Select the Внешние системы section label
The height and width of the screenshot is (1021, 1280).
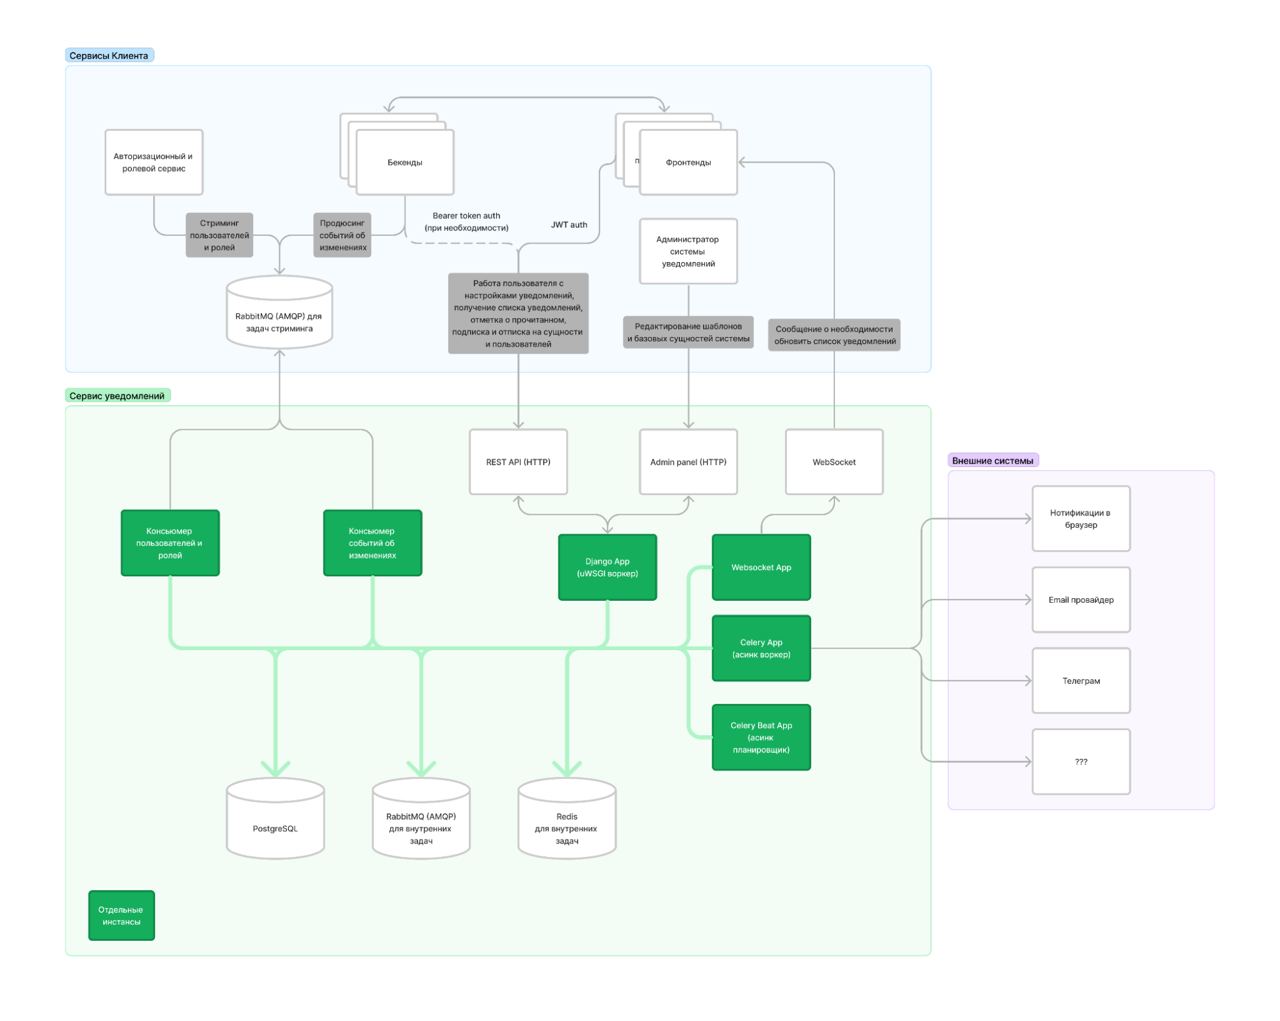993,461
